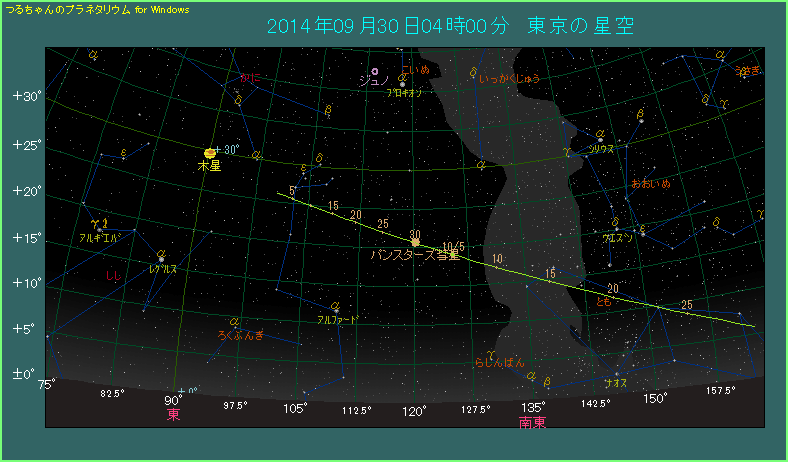Click the Jupiter (木星) planet icon
Screen dimensions: 788x462
pos(209,153)
